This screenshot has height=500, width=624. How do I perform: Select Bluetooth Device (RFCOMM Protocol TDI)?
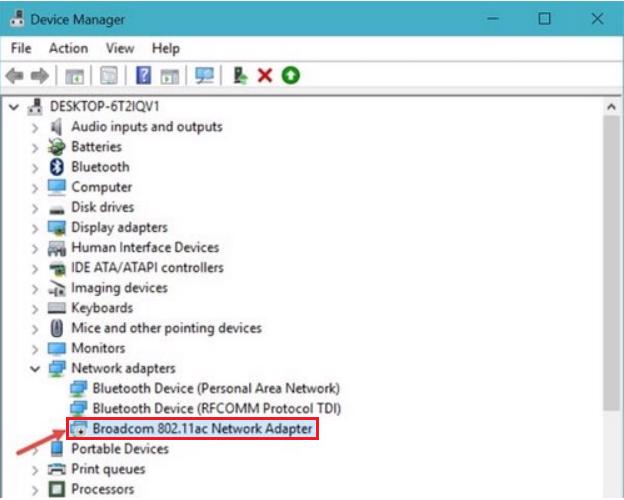pos(217,408)
